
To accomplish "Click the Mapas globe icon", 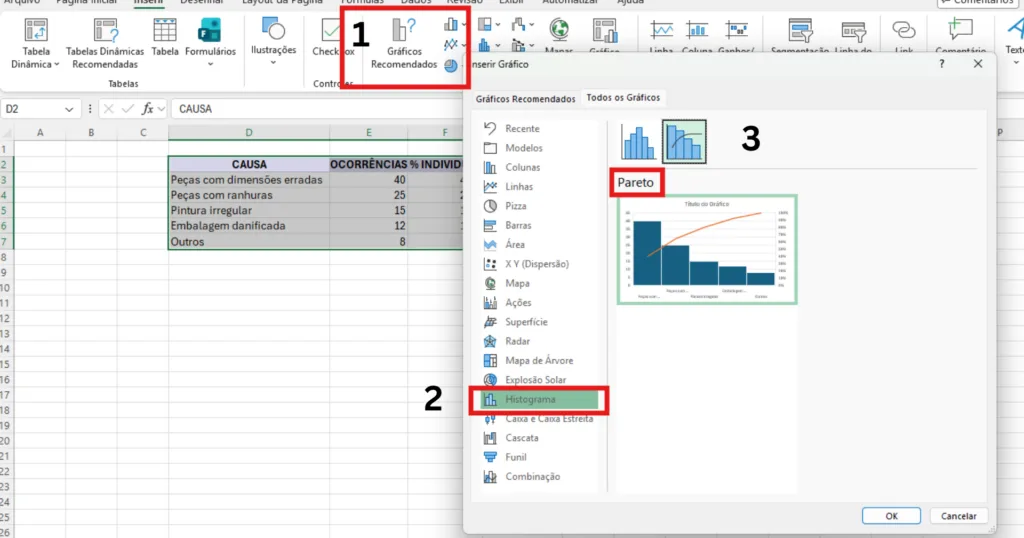I will pos(559,30).
